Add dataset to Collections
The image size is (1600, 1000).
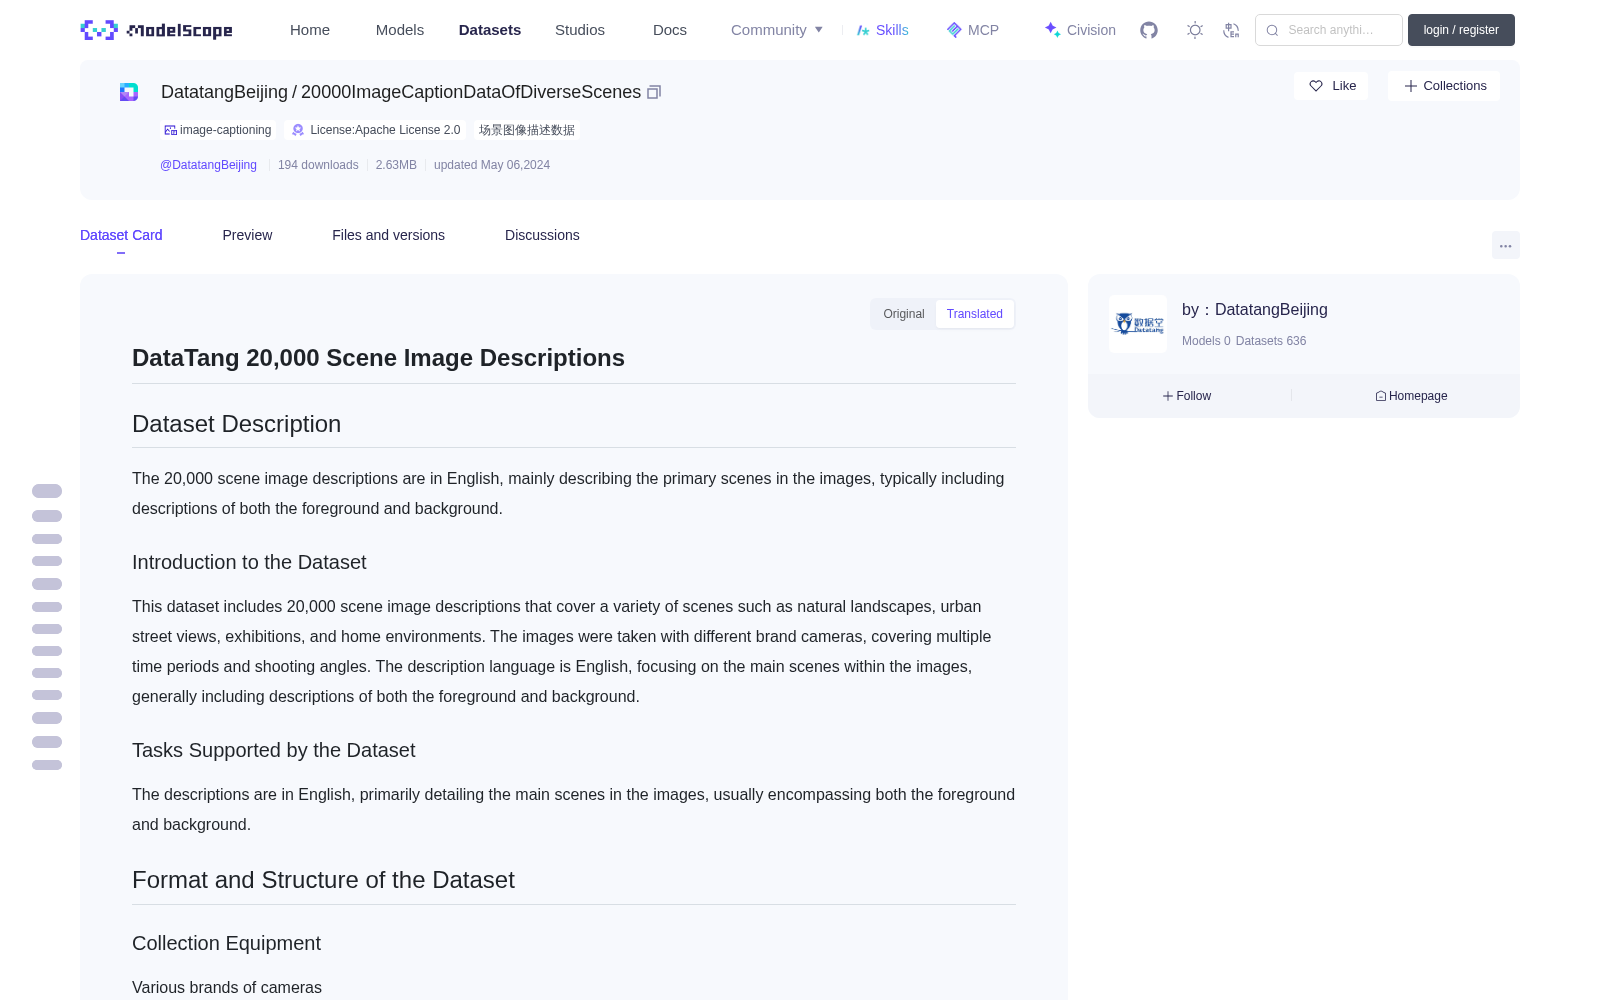1444,86
